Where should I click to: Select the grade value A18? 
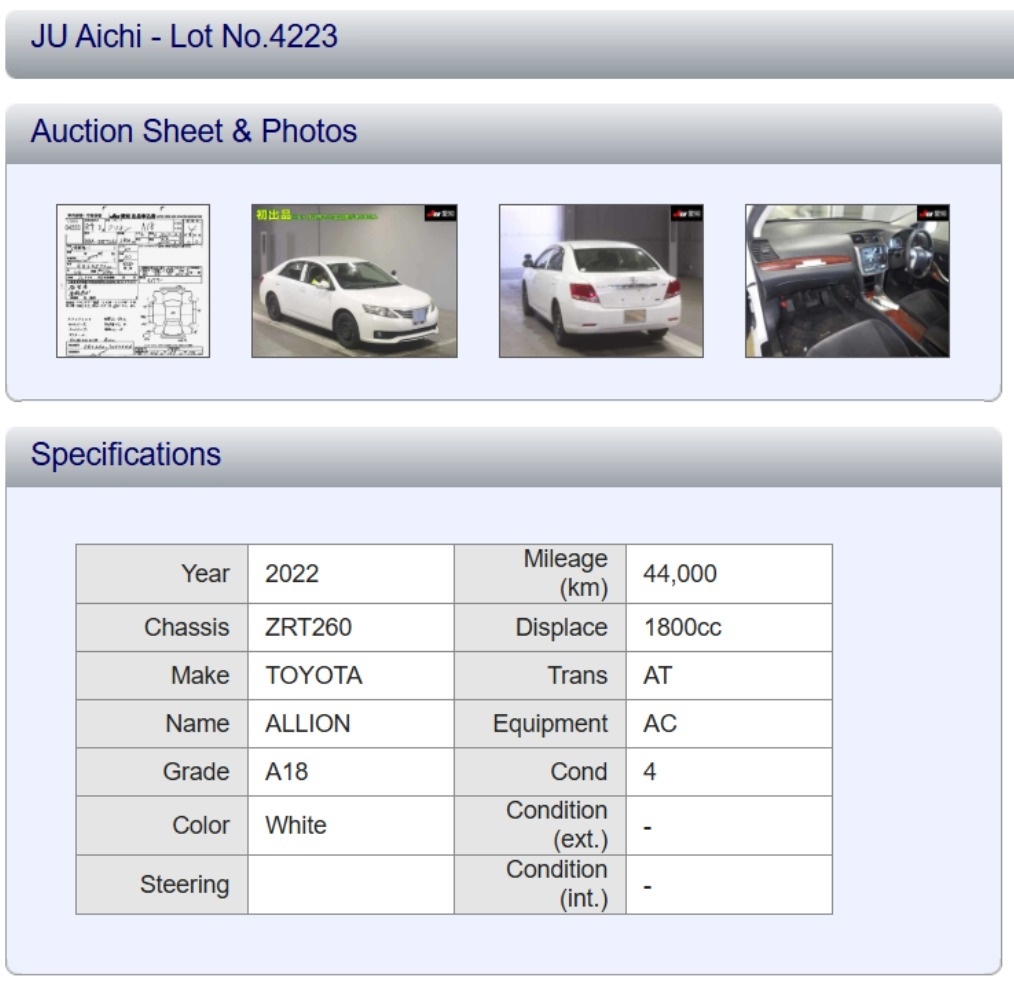[x=287, y=772]
